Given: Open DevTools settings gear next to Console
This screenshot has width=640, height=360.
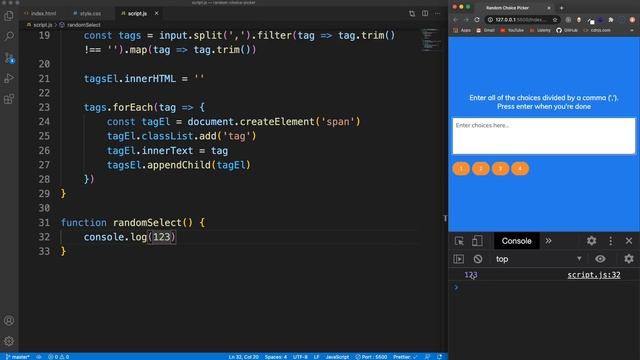Looking at the screenshot, I should (x=591, y=241).
